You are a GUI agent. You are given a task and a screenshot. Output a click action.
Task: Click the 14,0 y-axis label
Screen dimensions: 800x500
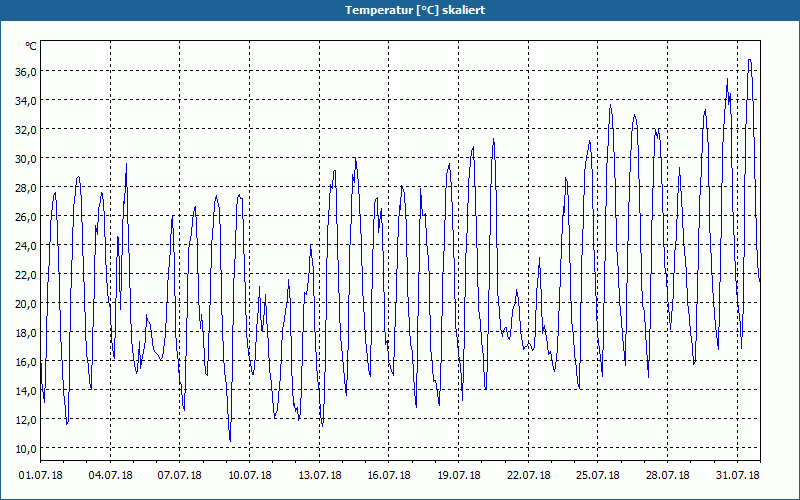[x=26, y=391]
